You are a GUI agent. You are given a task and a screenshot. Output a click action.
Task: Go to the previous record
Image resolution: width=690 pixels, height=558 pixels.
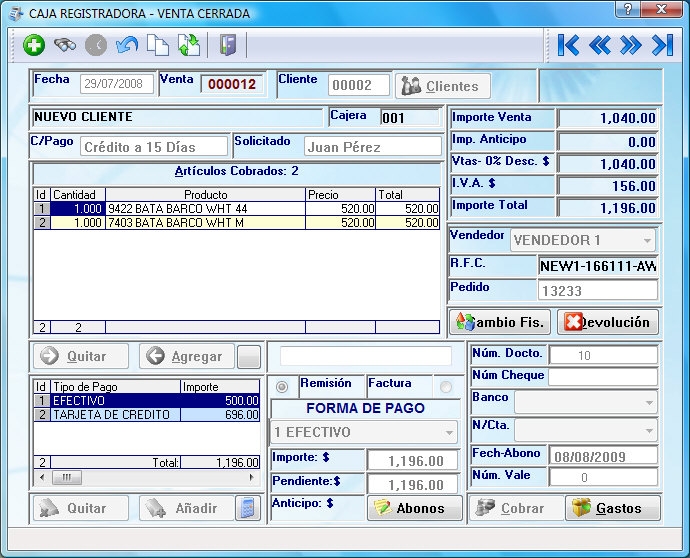point(599,45)
